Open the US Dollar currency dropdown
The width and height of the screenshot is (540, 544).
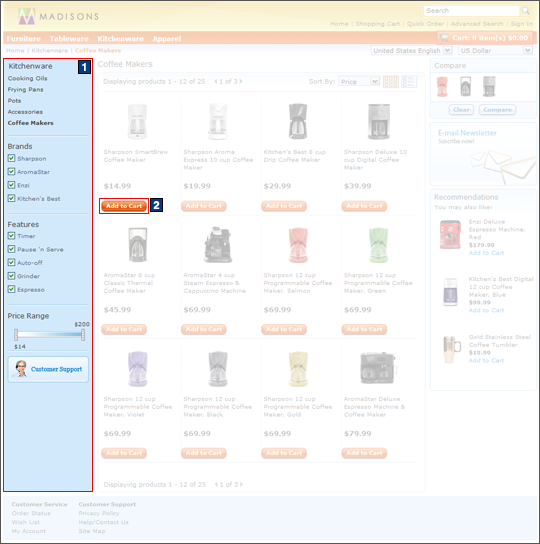click(x=495, y=50)
